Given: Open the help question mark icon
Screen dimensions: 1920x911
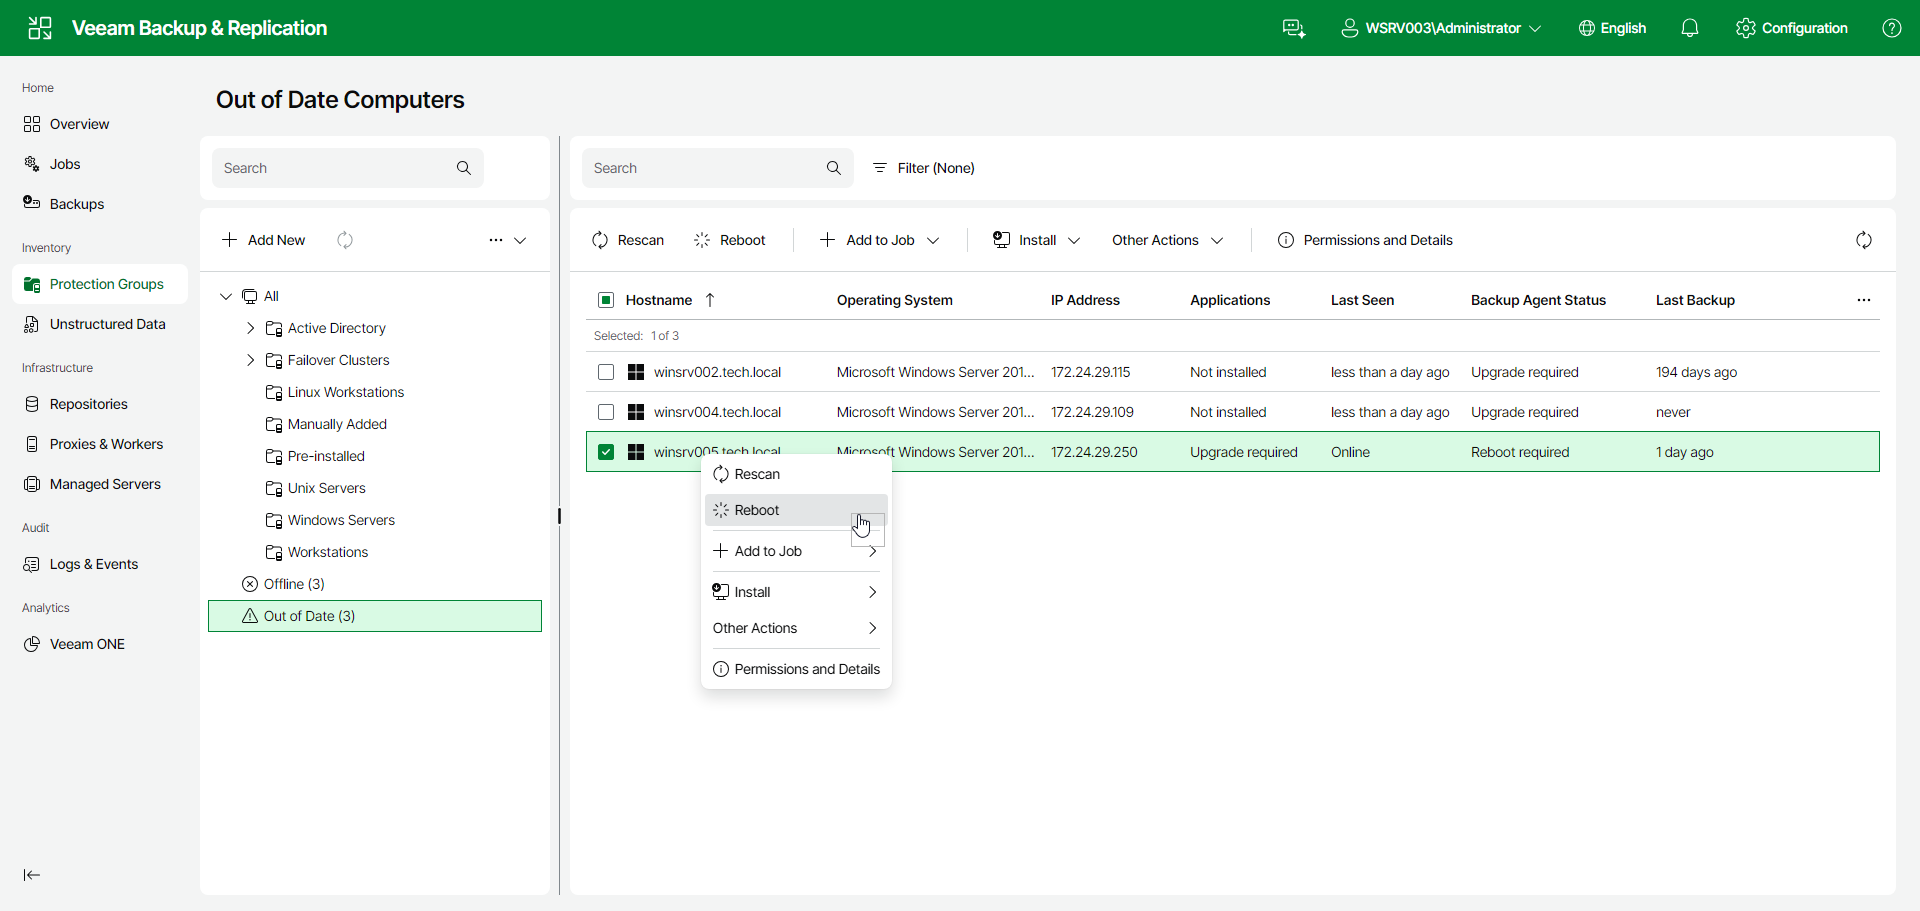Looking at the screenshot, I should (x=1892, y=28).
